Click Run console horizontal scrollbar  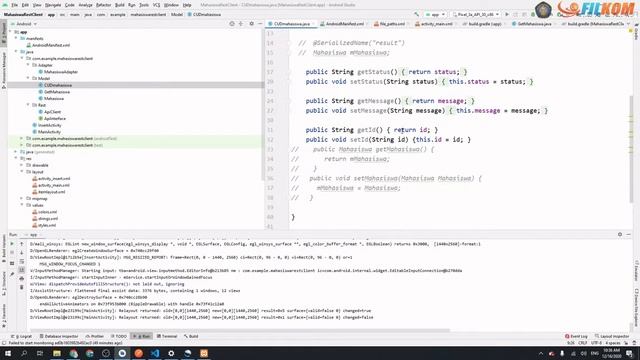240,330
